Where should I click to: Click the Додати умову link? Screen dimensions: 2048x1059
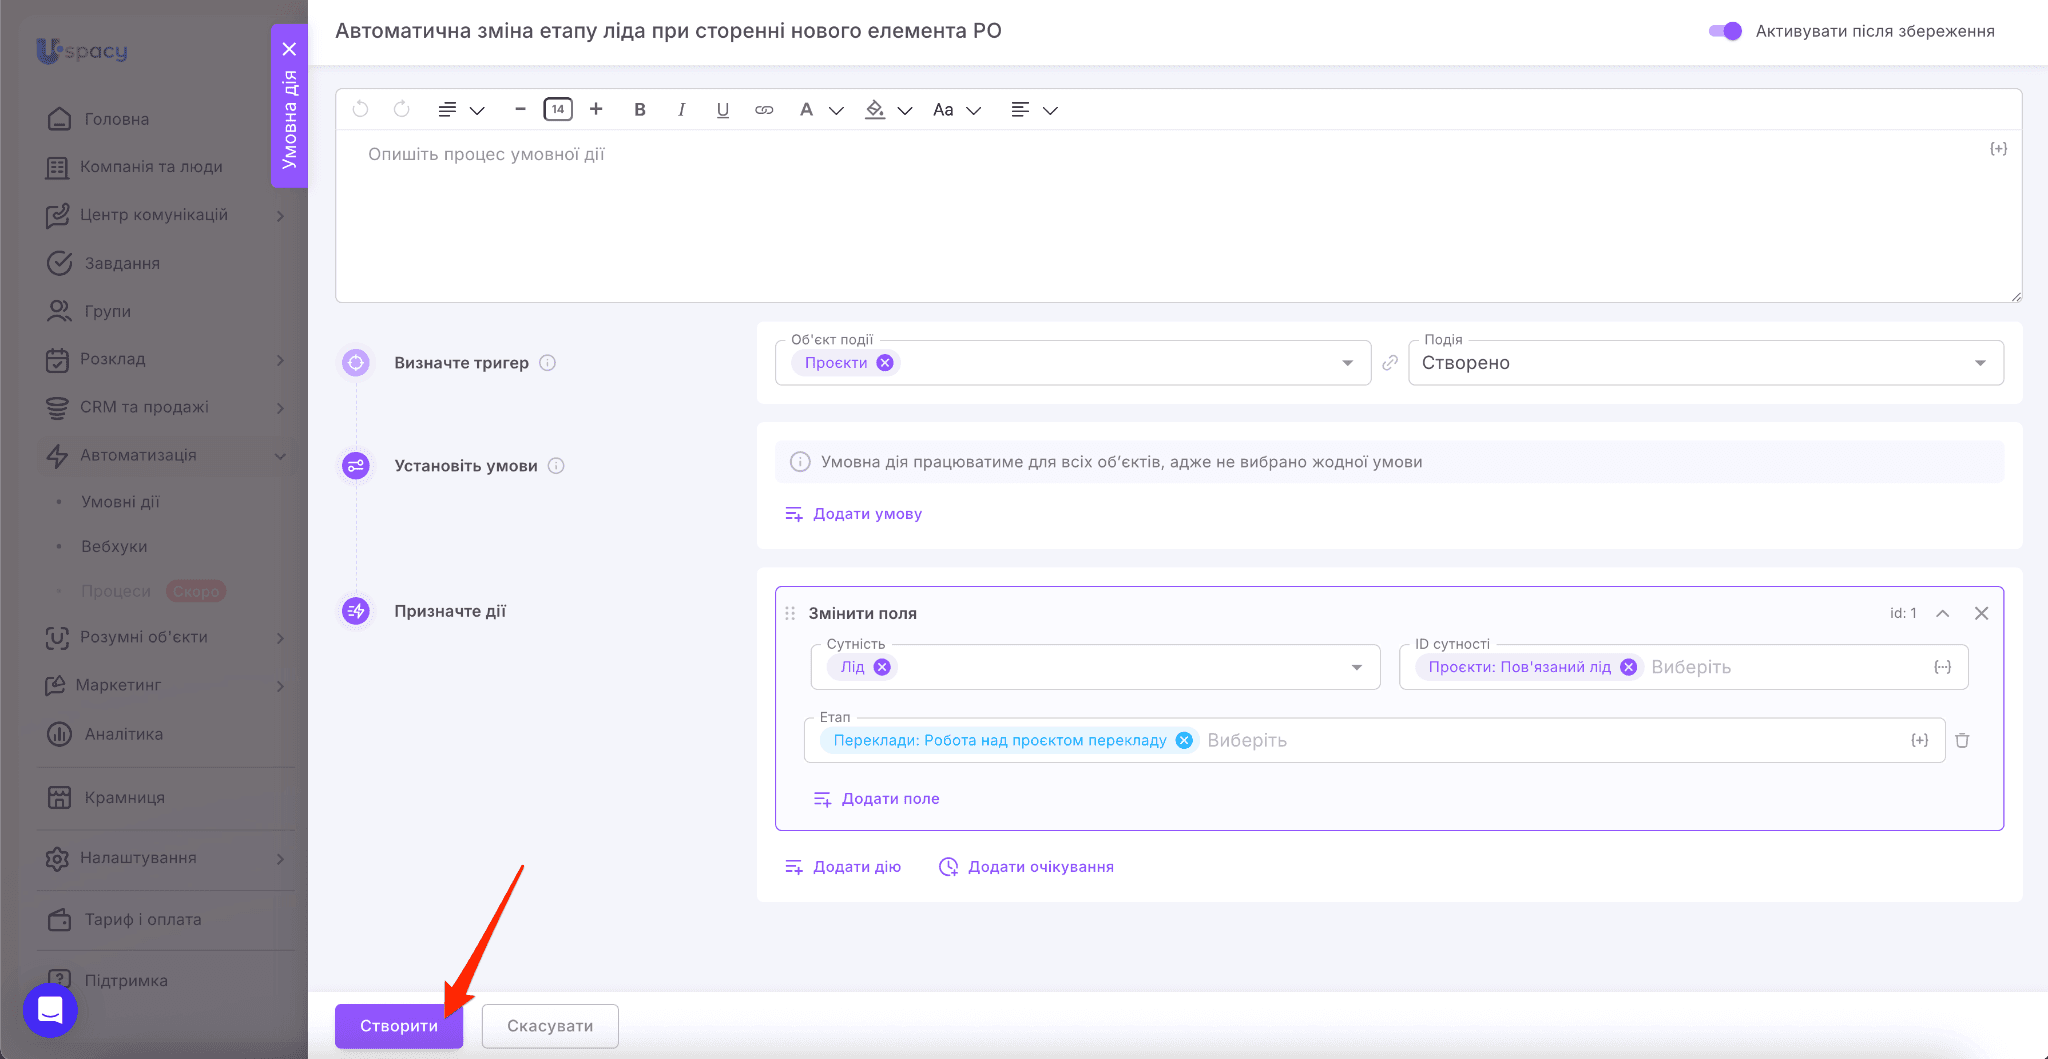(x=866, y=514)
